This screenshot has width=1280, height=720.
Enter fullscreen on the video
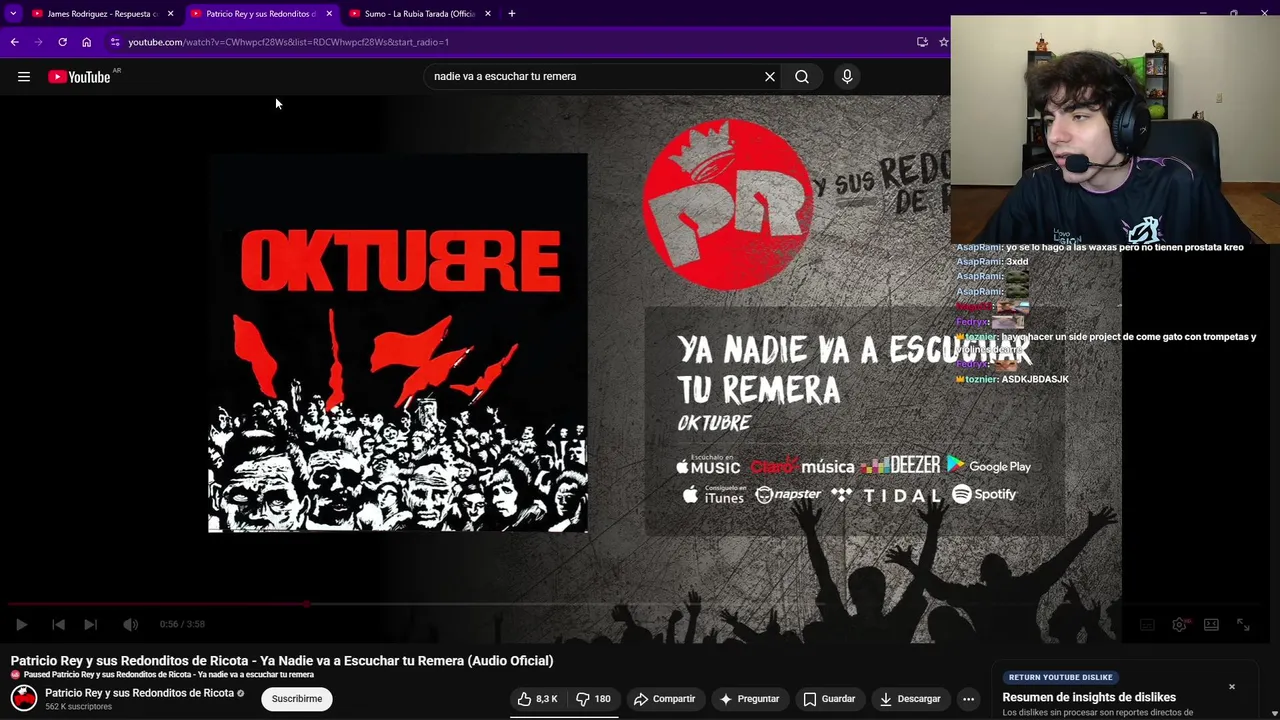[x=1243, y=624]
